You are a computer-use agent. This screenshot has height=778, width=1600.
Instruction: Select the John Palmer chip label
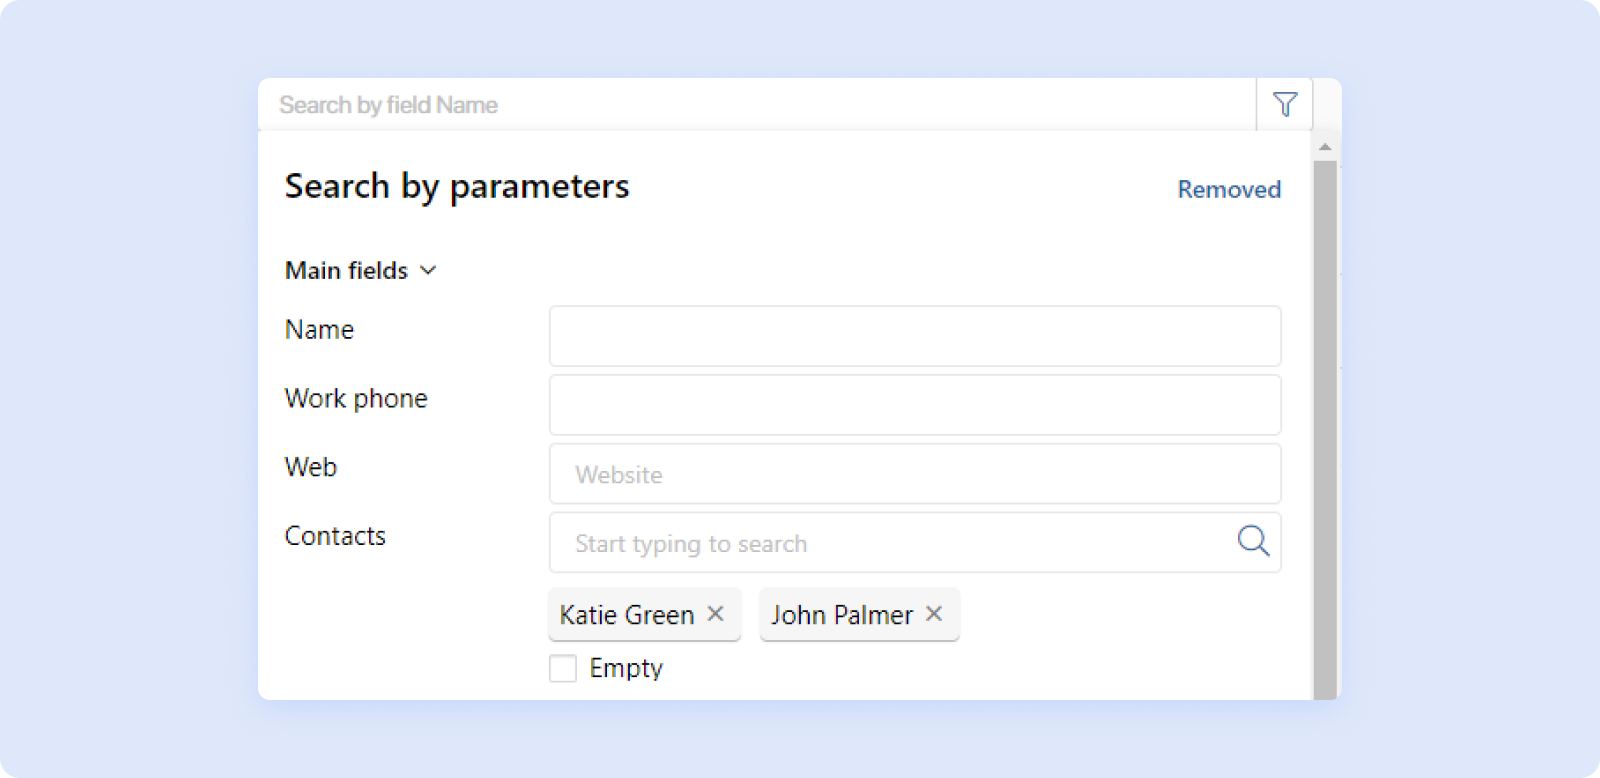842,615
